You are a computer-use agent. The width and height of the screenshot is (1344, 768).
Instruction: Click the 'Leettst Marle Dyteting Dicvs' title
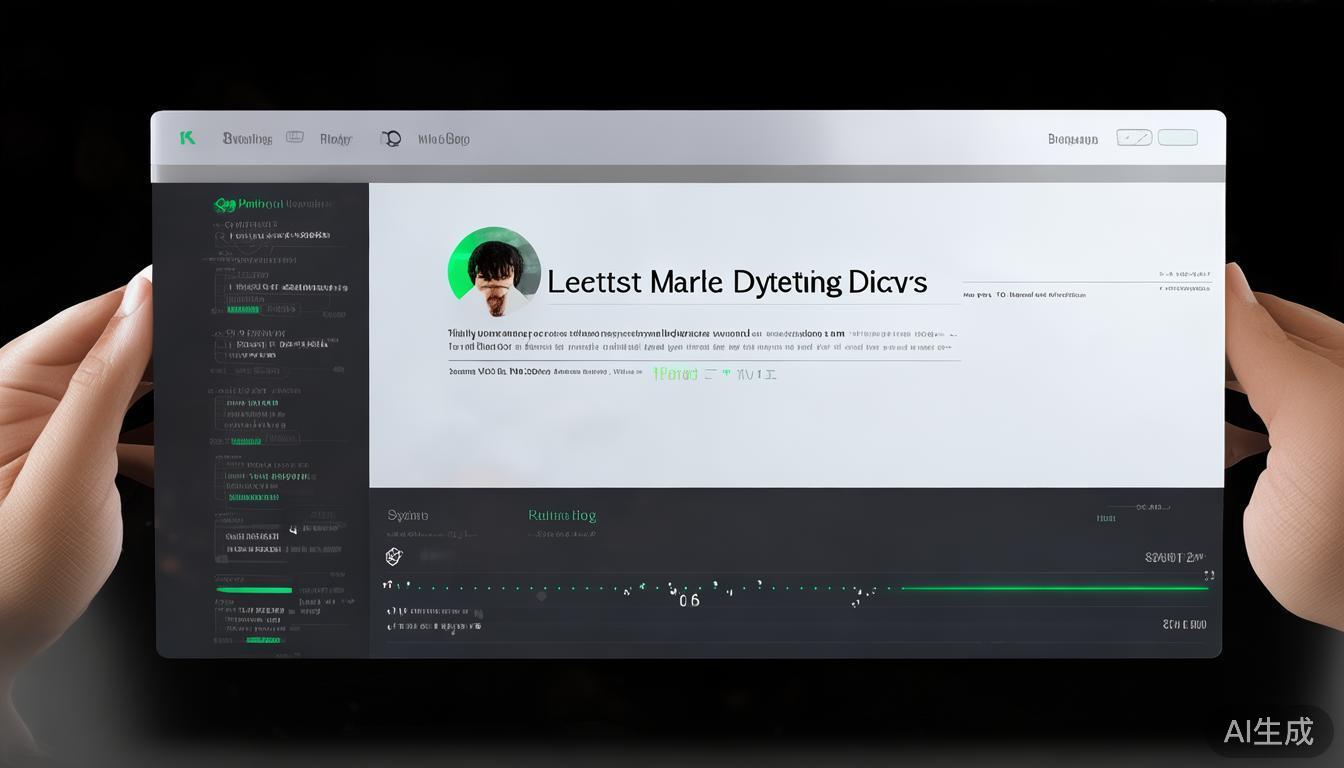click(737, 282)
